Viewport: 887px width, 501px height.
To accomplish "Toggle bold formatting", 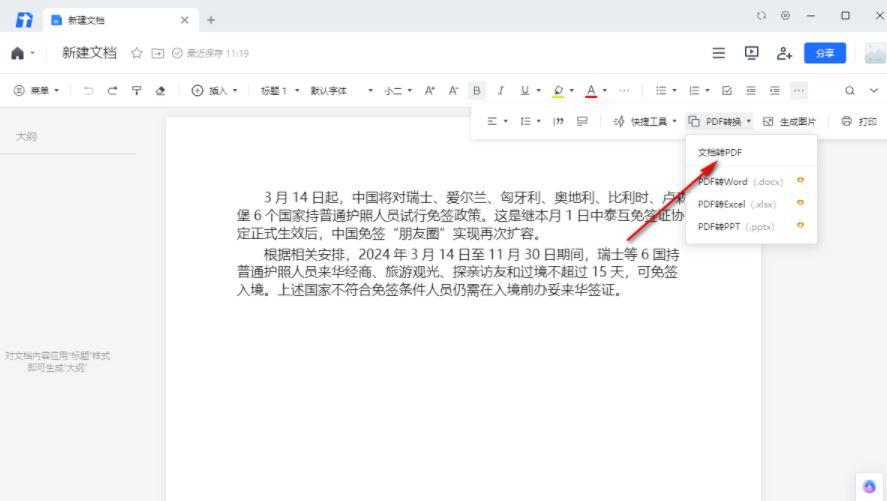I will [x=477, y=90].
